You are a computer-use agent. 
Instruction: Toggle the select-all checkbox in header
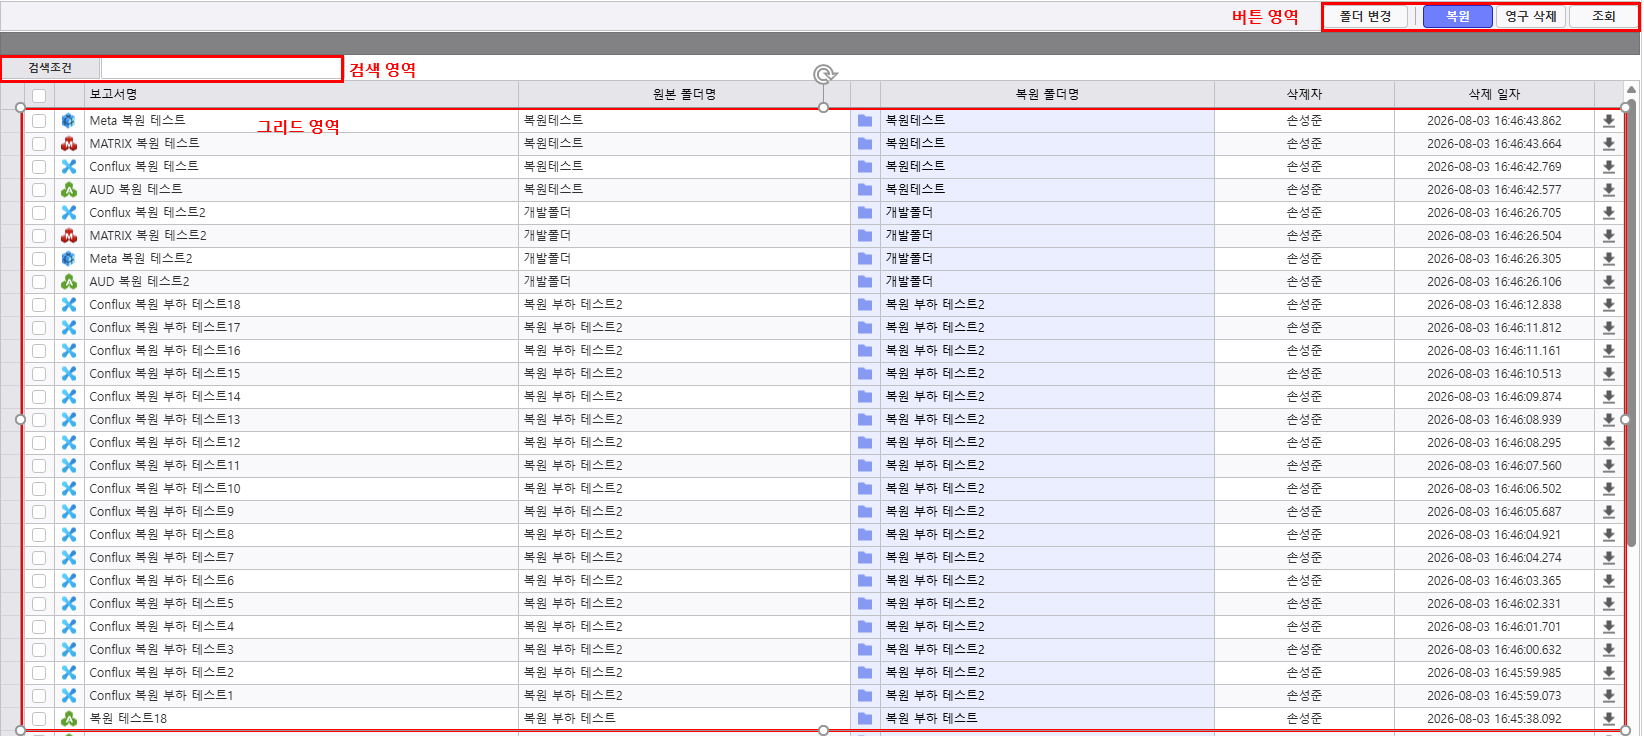point(39,96)
